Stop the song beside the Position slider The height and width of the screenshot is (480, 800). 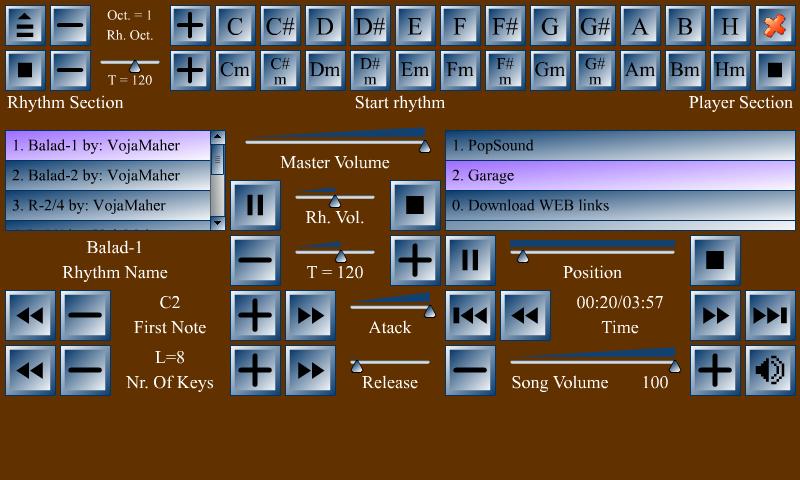(715, 260)
